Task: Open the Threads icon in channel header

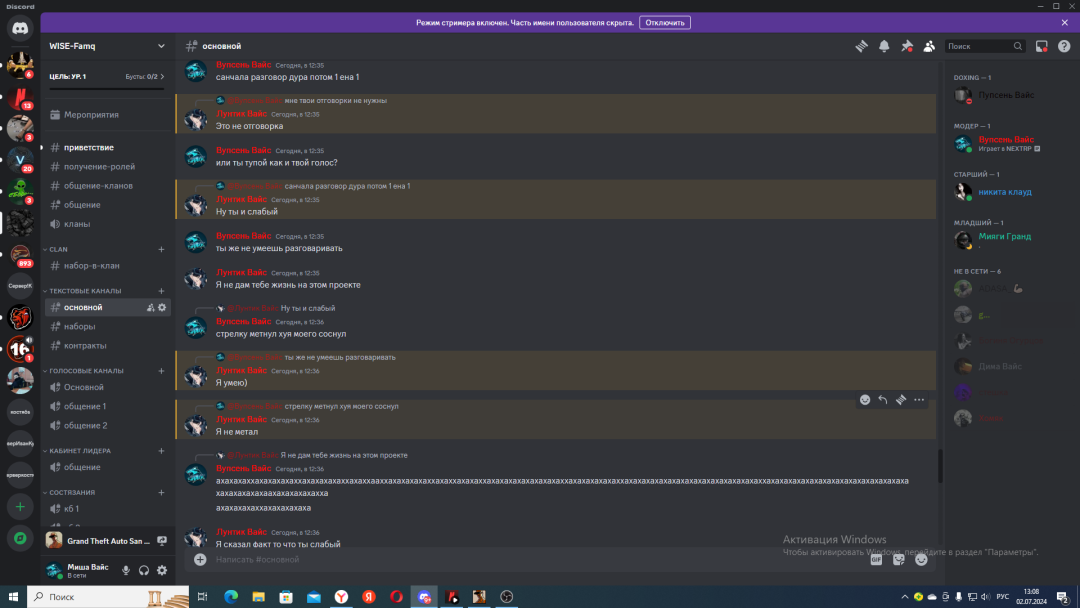Action: (x=860, y=46)
